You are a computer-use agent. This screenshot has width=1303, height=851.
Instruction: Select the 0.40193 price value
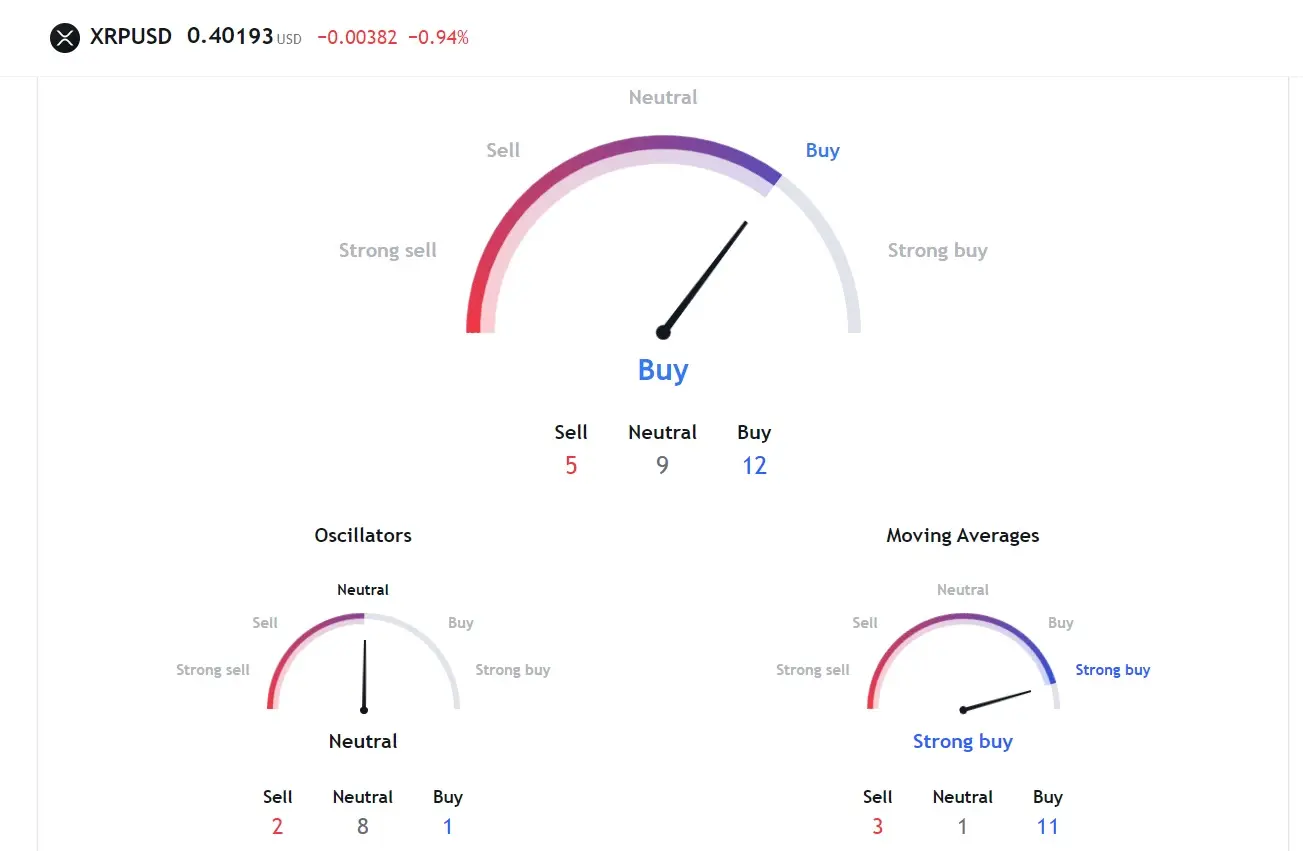(230, 37)
